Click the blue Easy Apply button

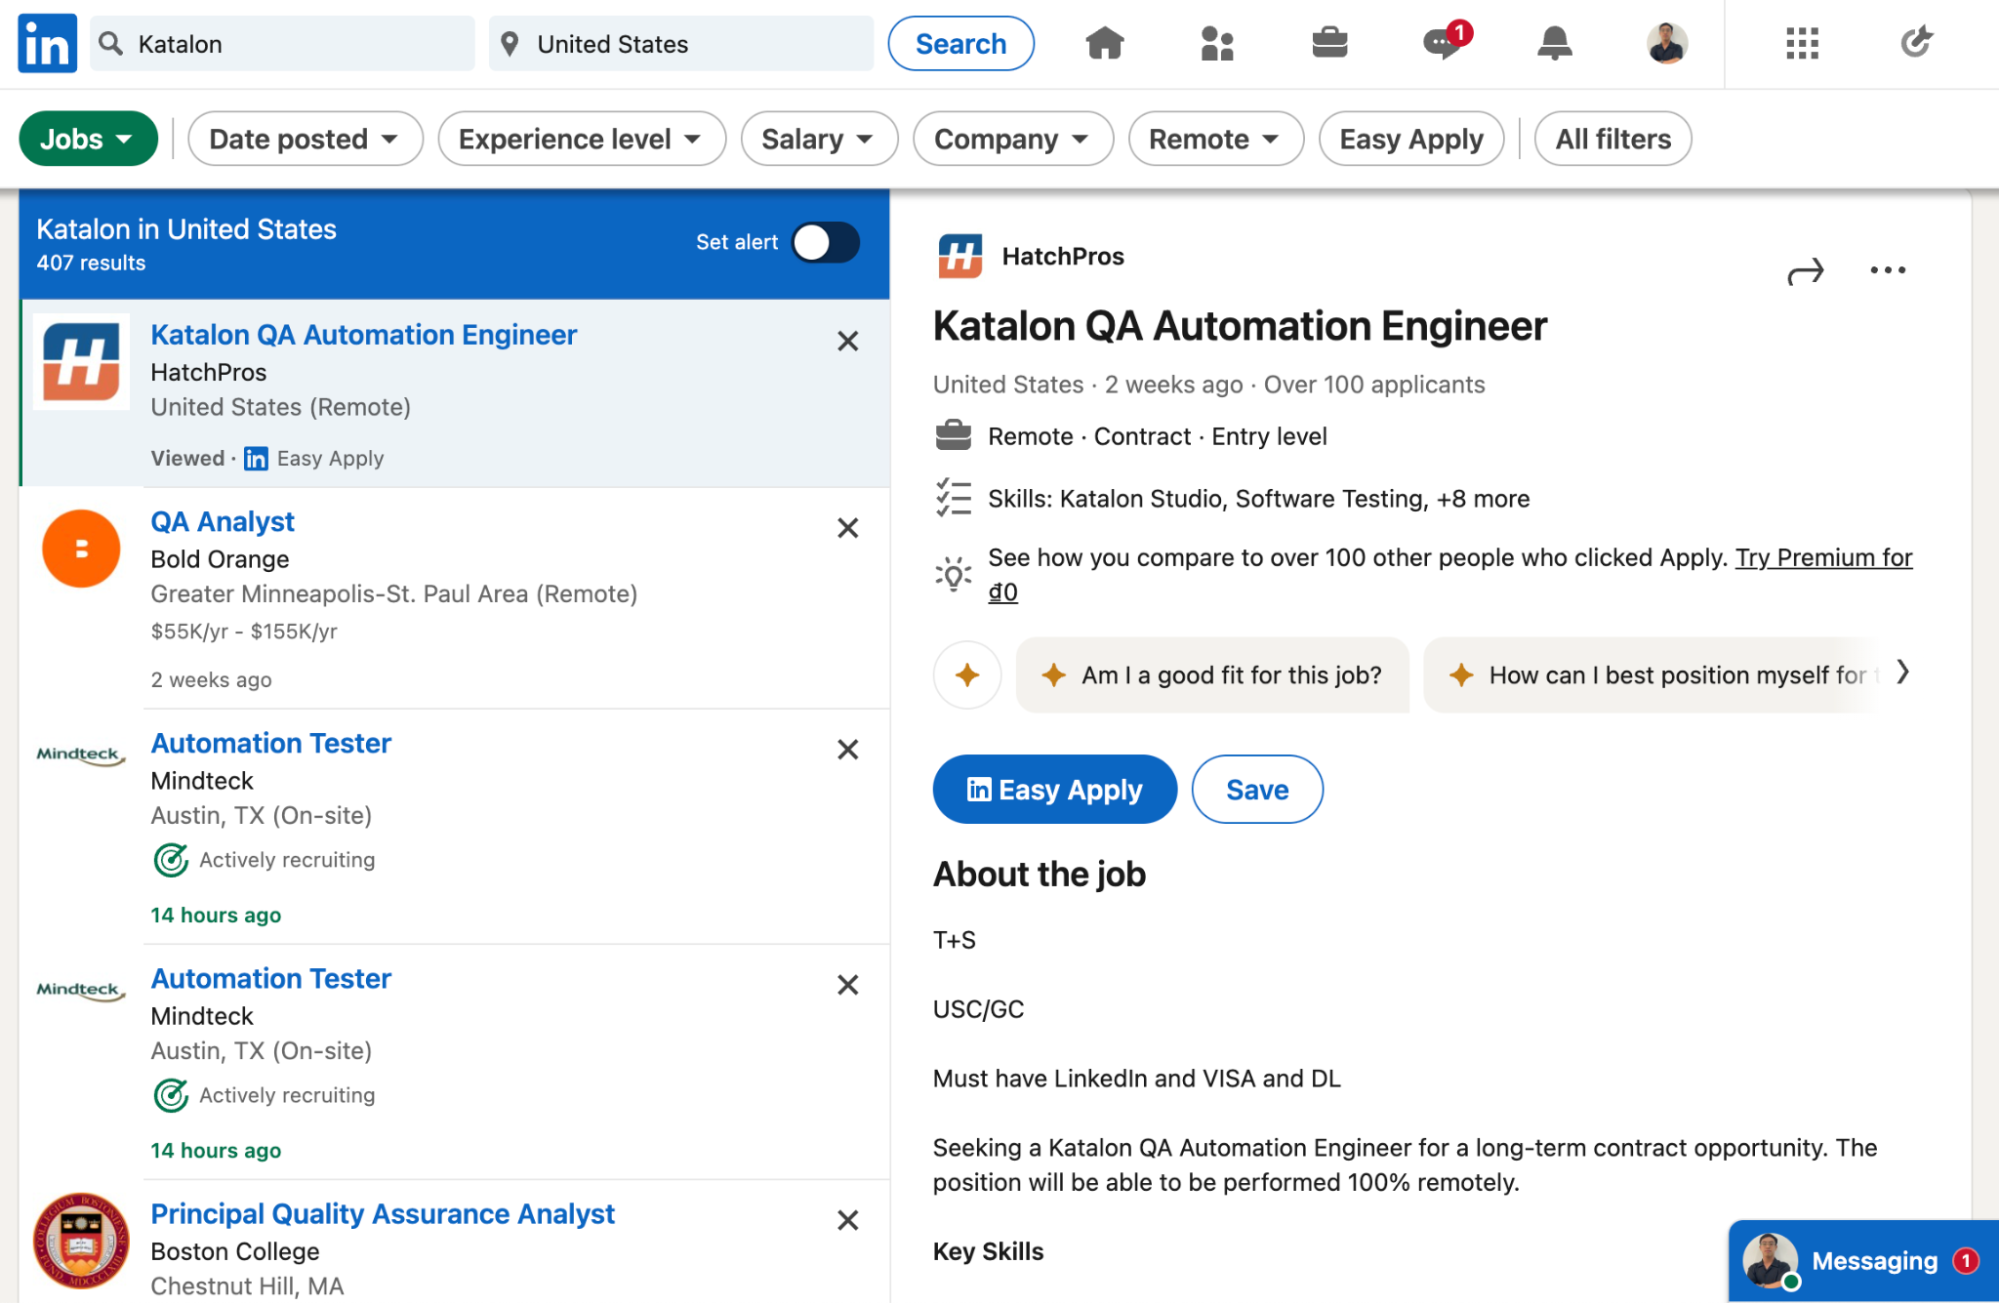point(1054,789)
